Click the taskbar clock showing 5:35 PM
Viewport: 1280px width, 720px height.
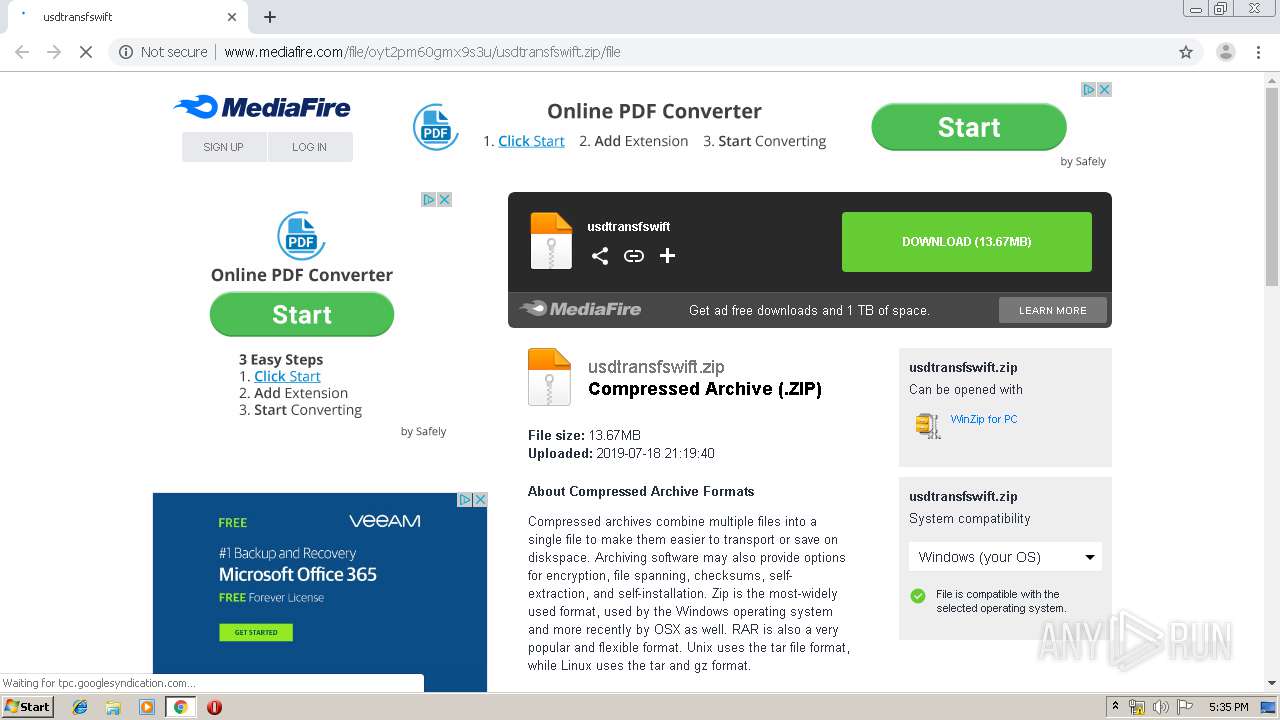(x=1229, y=707)
